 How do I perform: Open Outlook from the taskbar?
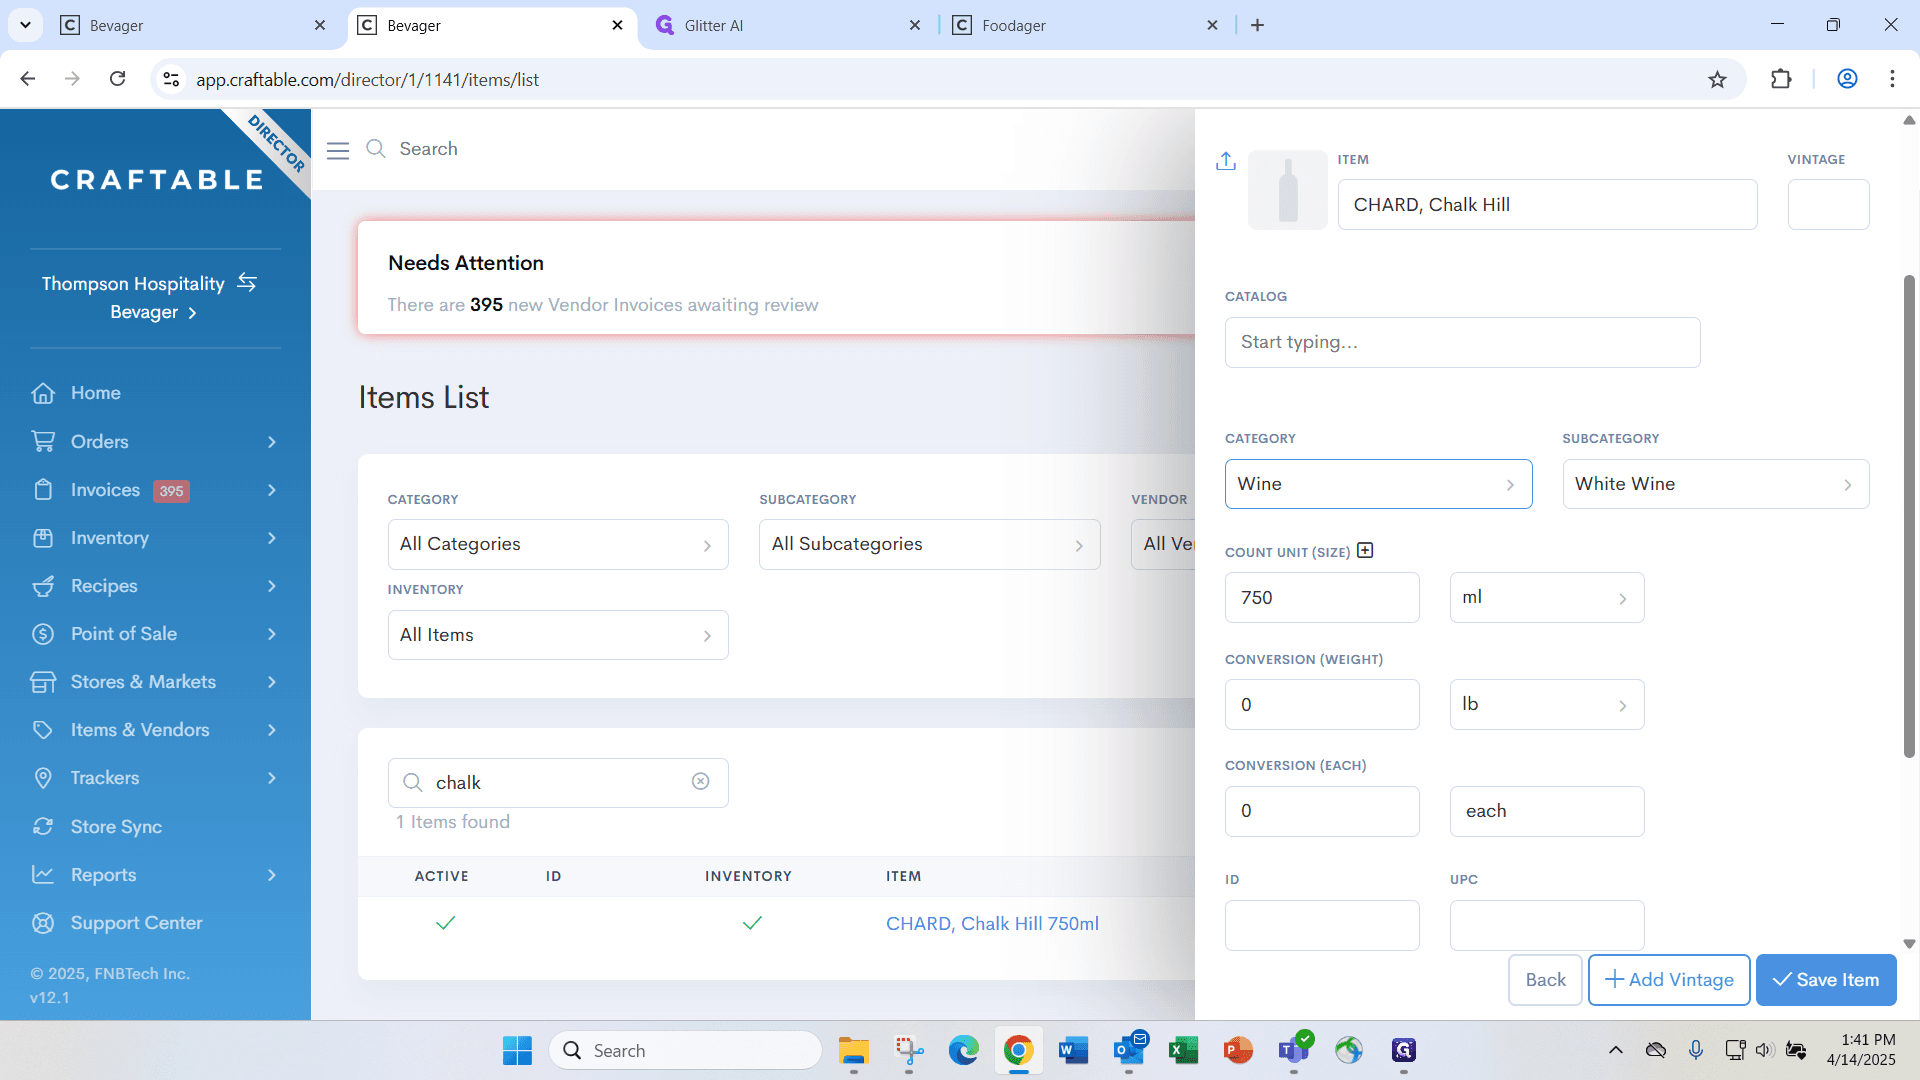coord(1129,1050)
